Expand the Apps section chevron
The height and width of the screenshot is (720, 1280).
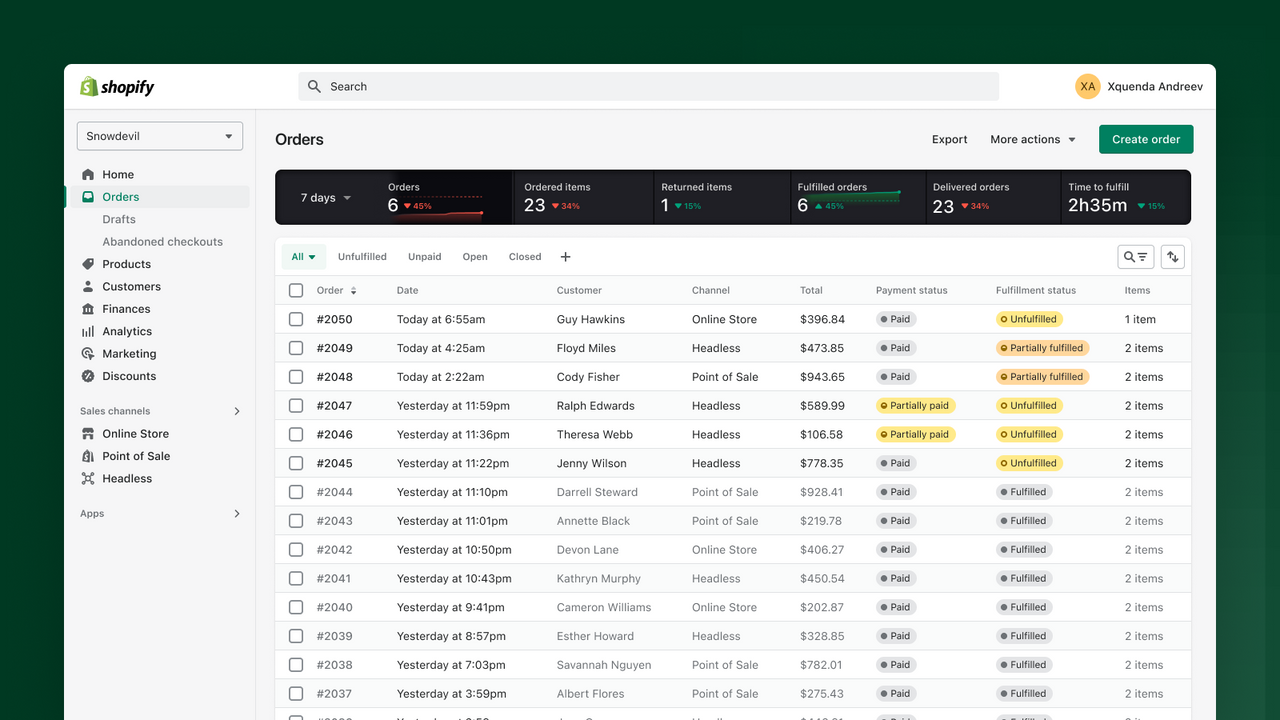click(x=237, y=514)
